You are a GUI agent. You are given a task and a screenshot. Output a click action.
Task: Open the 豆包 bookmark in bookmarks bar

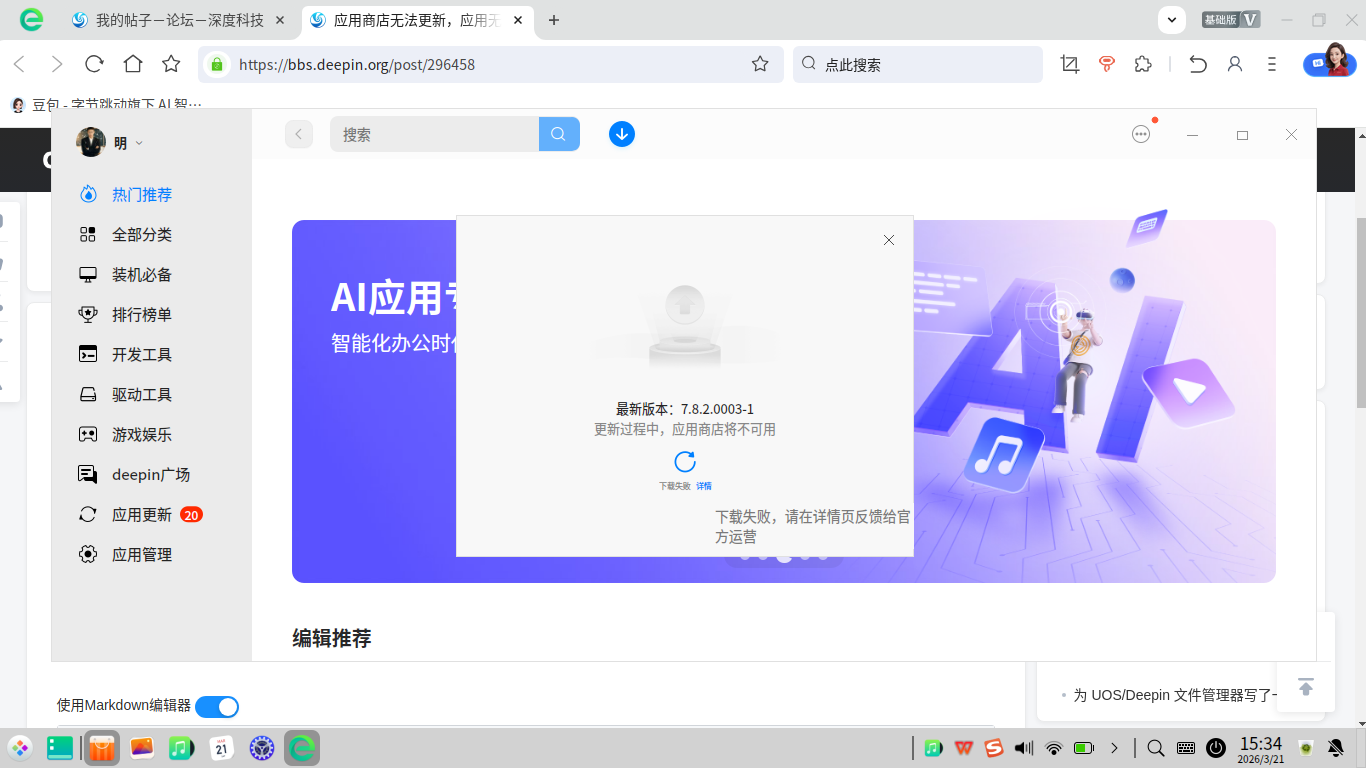point(106,104)
